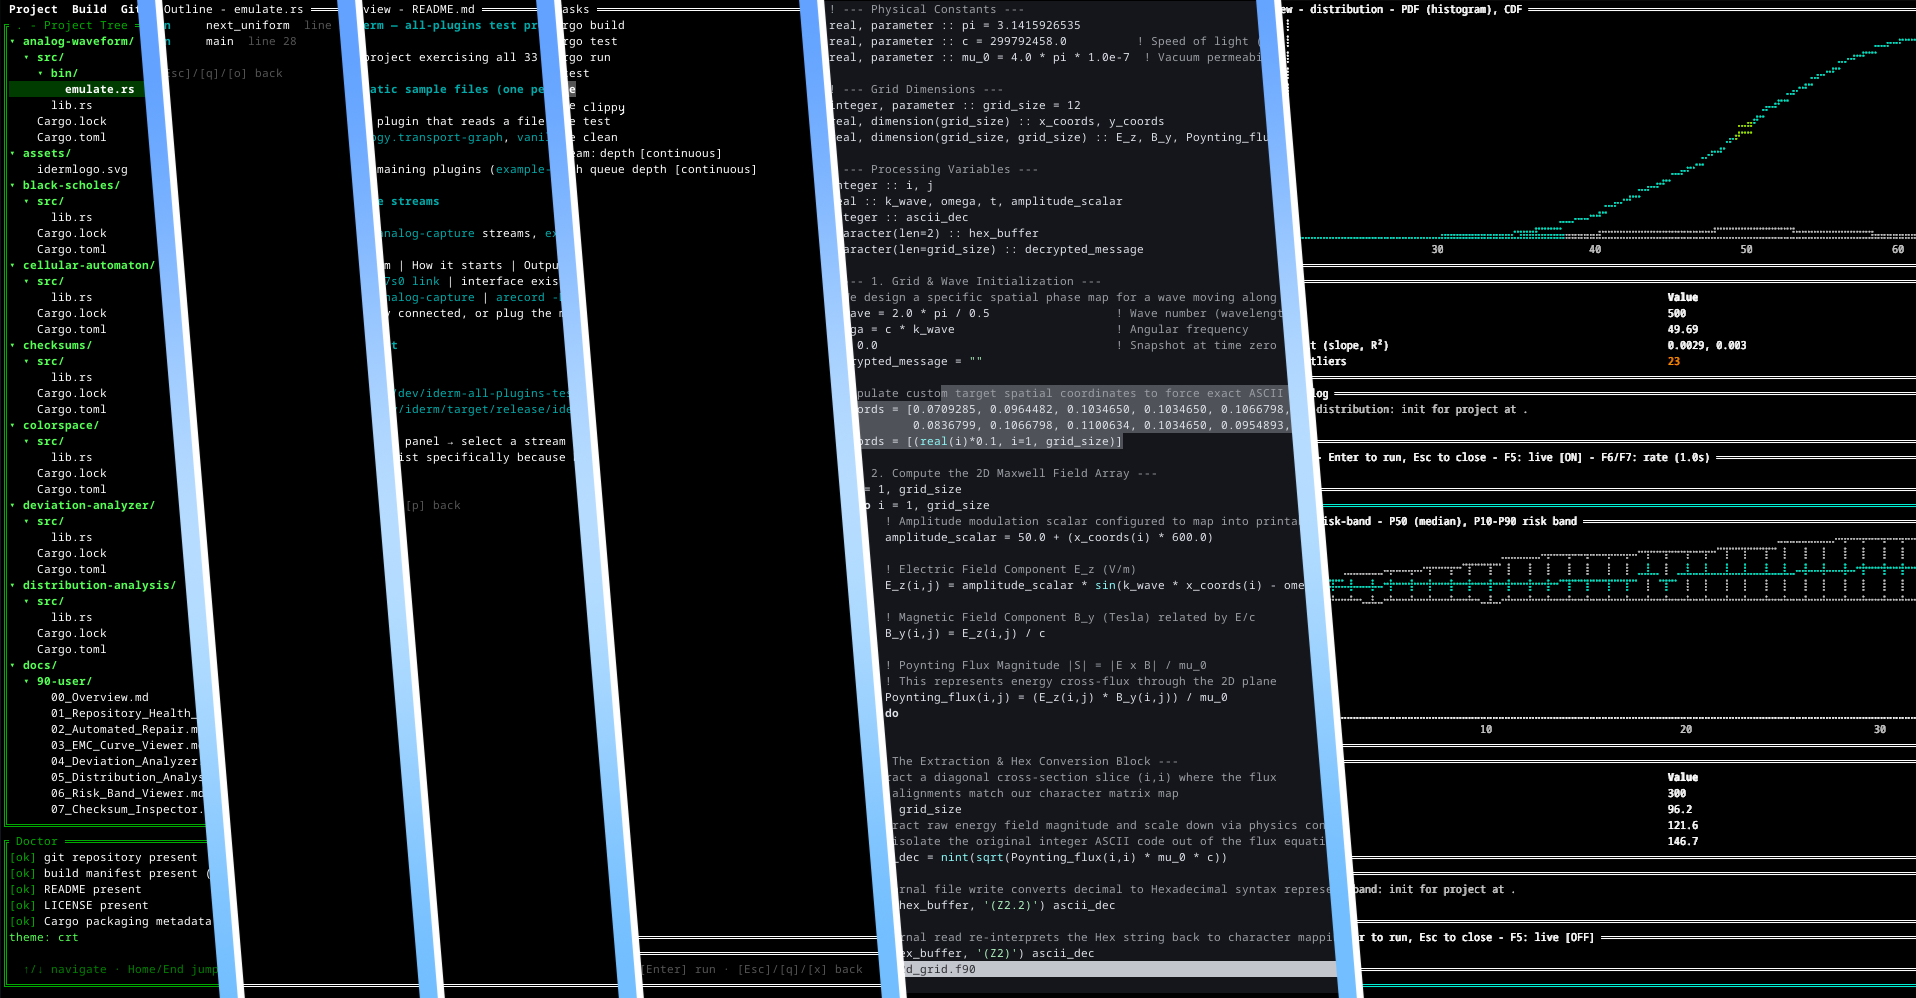The width and height of the screenshot is (1916, 998).
Task: Collapse the docs/ folder
Action: click(13, 665)
